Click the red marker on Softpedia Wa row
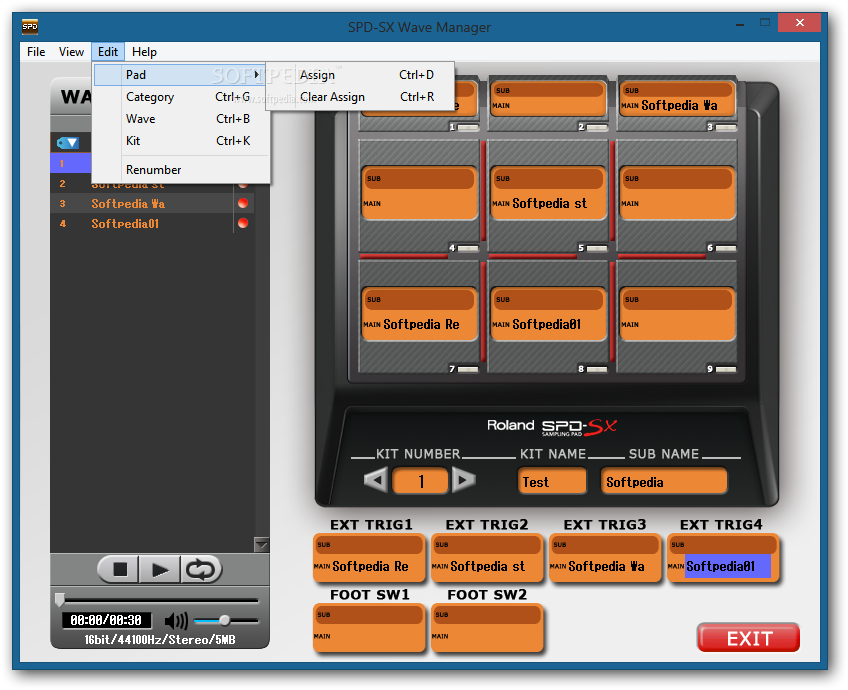The width and height of the screenshot is (848, 690). [x=243, y=203]
